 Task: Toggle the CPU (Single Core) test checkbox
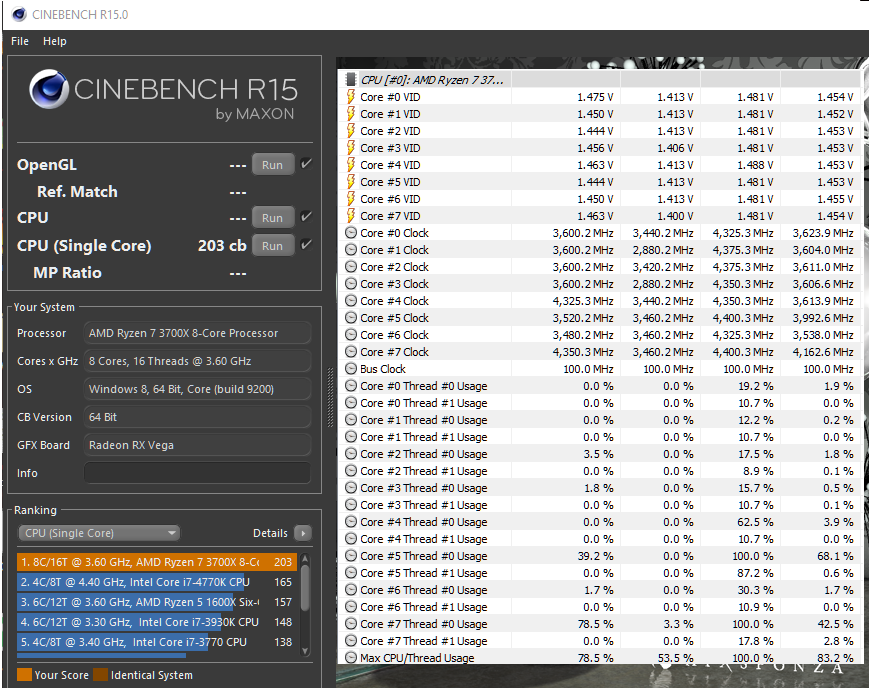pyautogui.click(x=306, y=245)
